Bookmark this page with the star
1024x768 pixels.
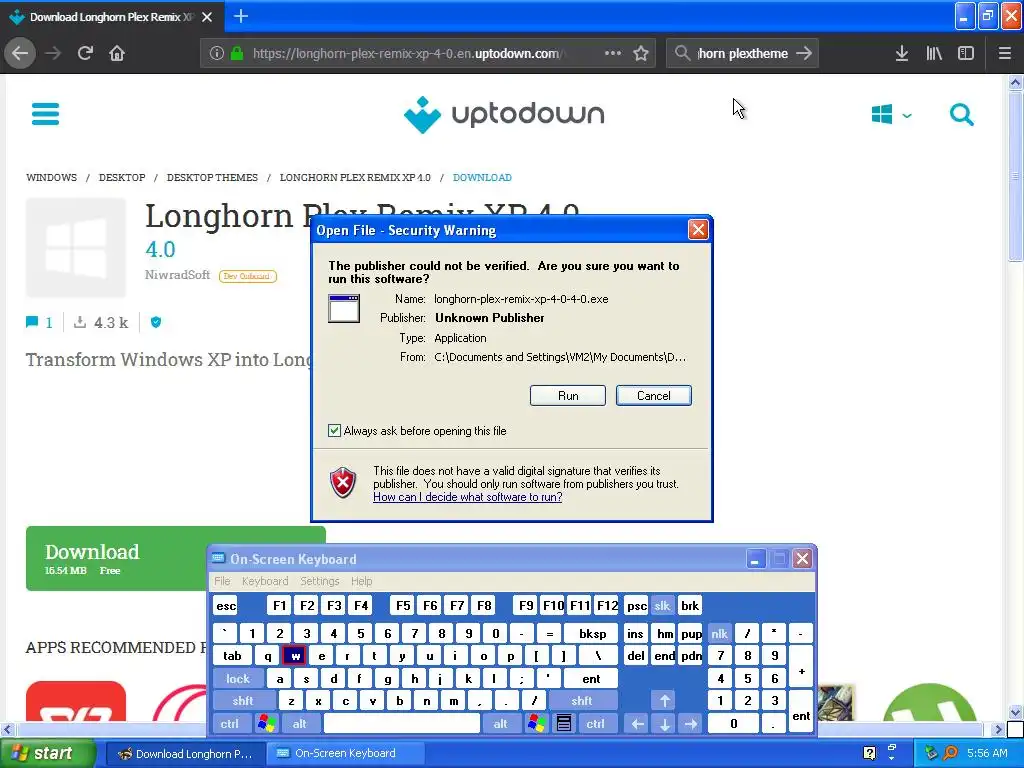641,53
